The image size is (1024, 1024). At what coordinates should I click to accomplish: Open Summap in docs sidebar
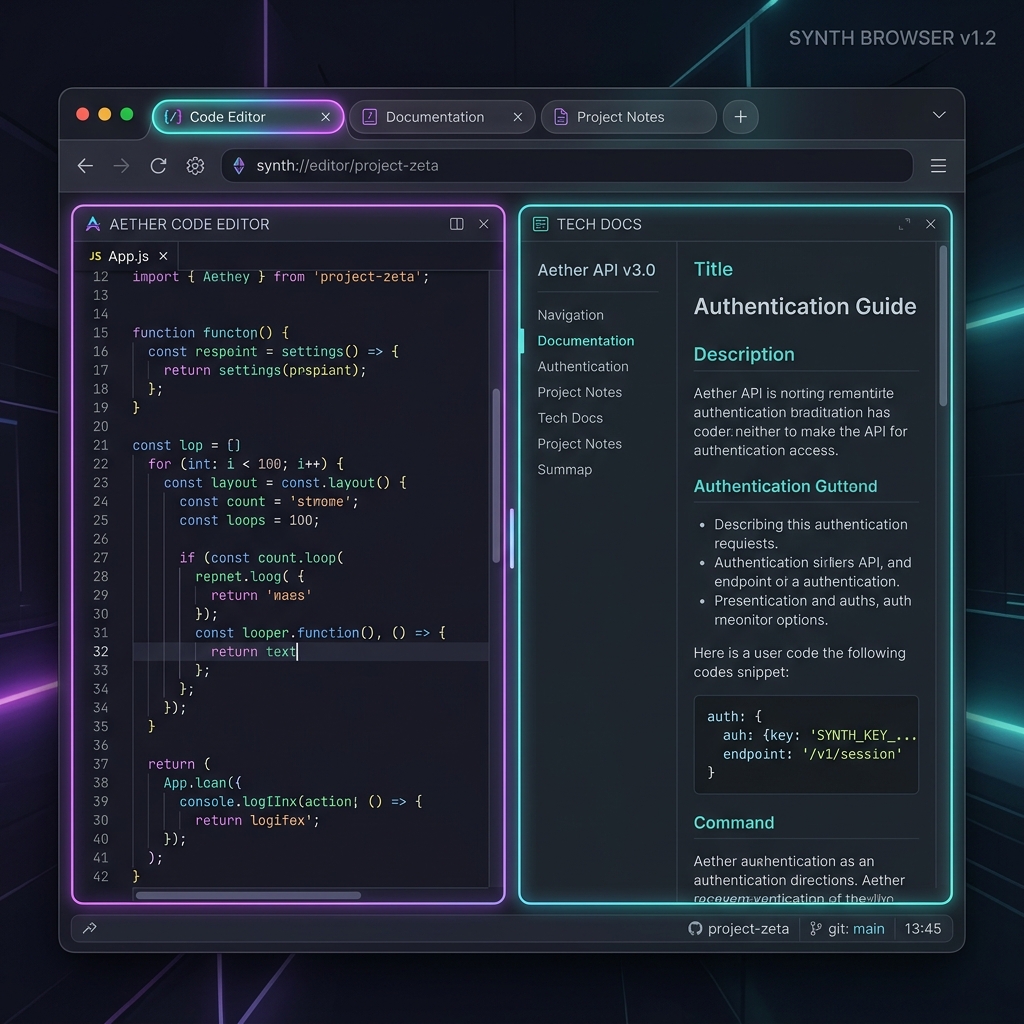click(x=564, y=470)
